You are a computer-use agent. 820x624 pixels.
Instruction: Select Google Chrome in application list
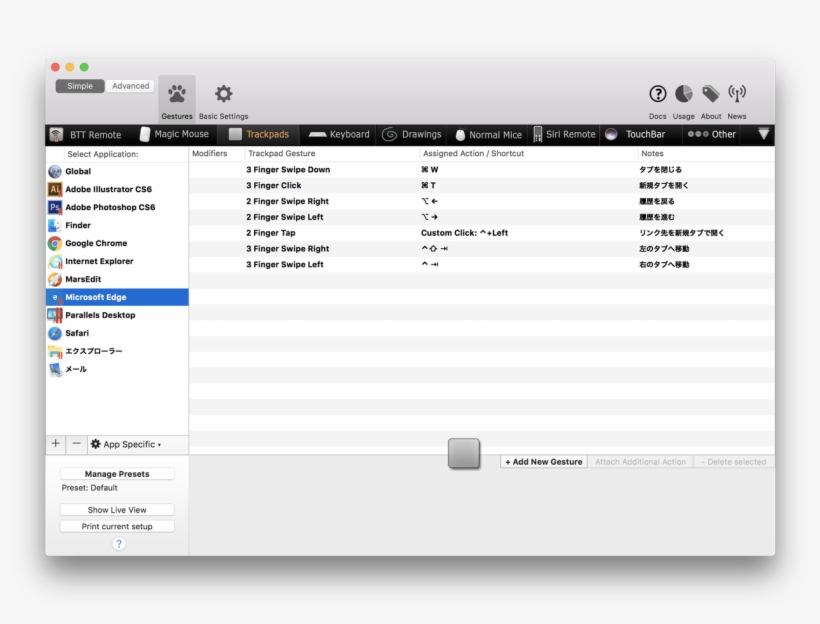[x=96, y=243]
